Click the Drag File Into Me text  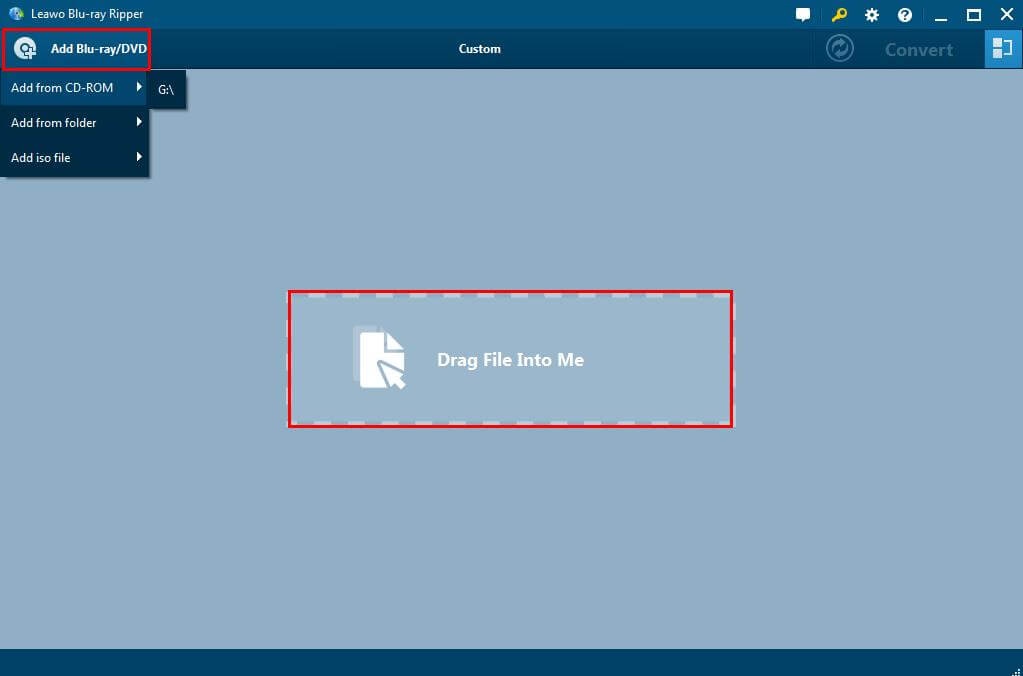(x=510, y=360)
